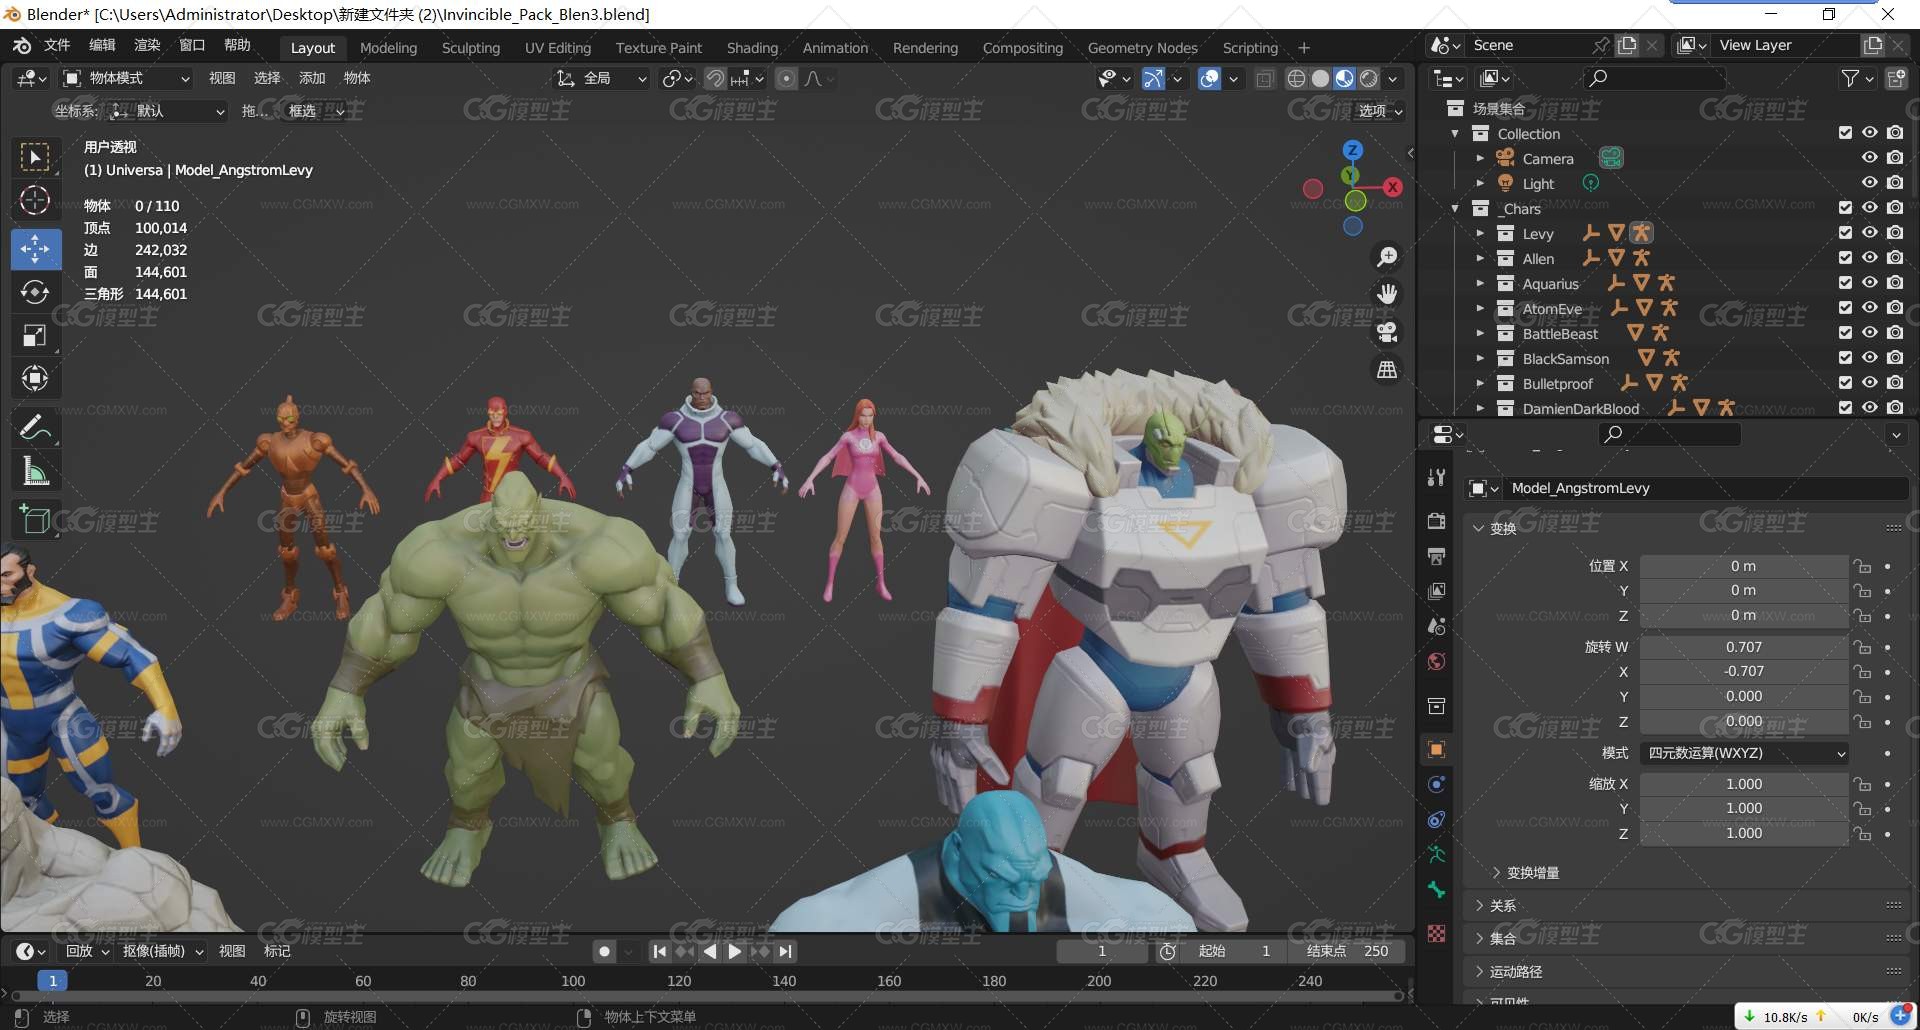Open the Output properties tab icon
1920x1030 pixels.
click(x=1437, y=556)
